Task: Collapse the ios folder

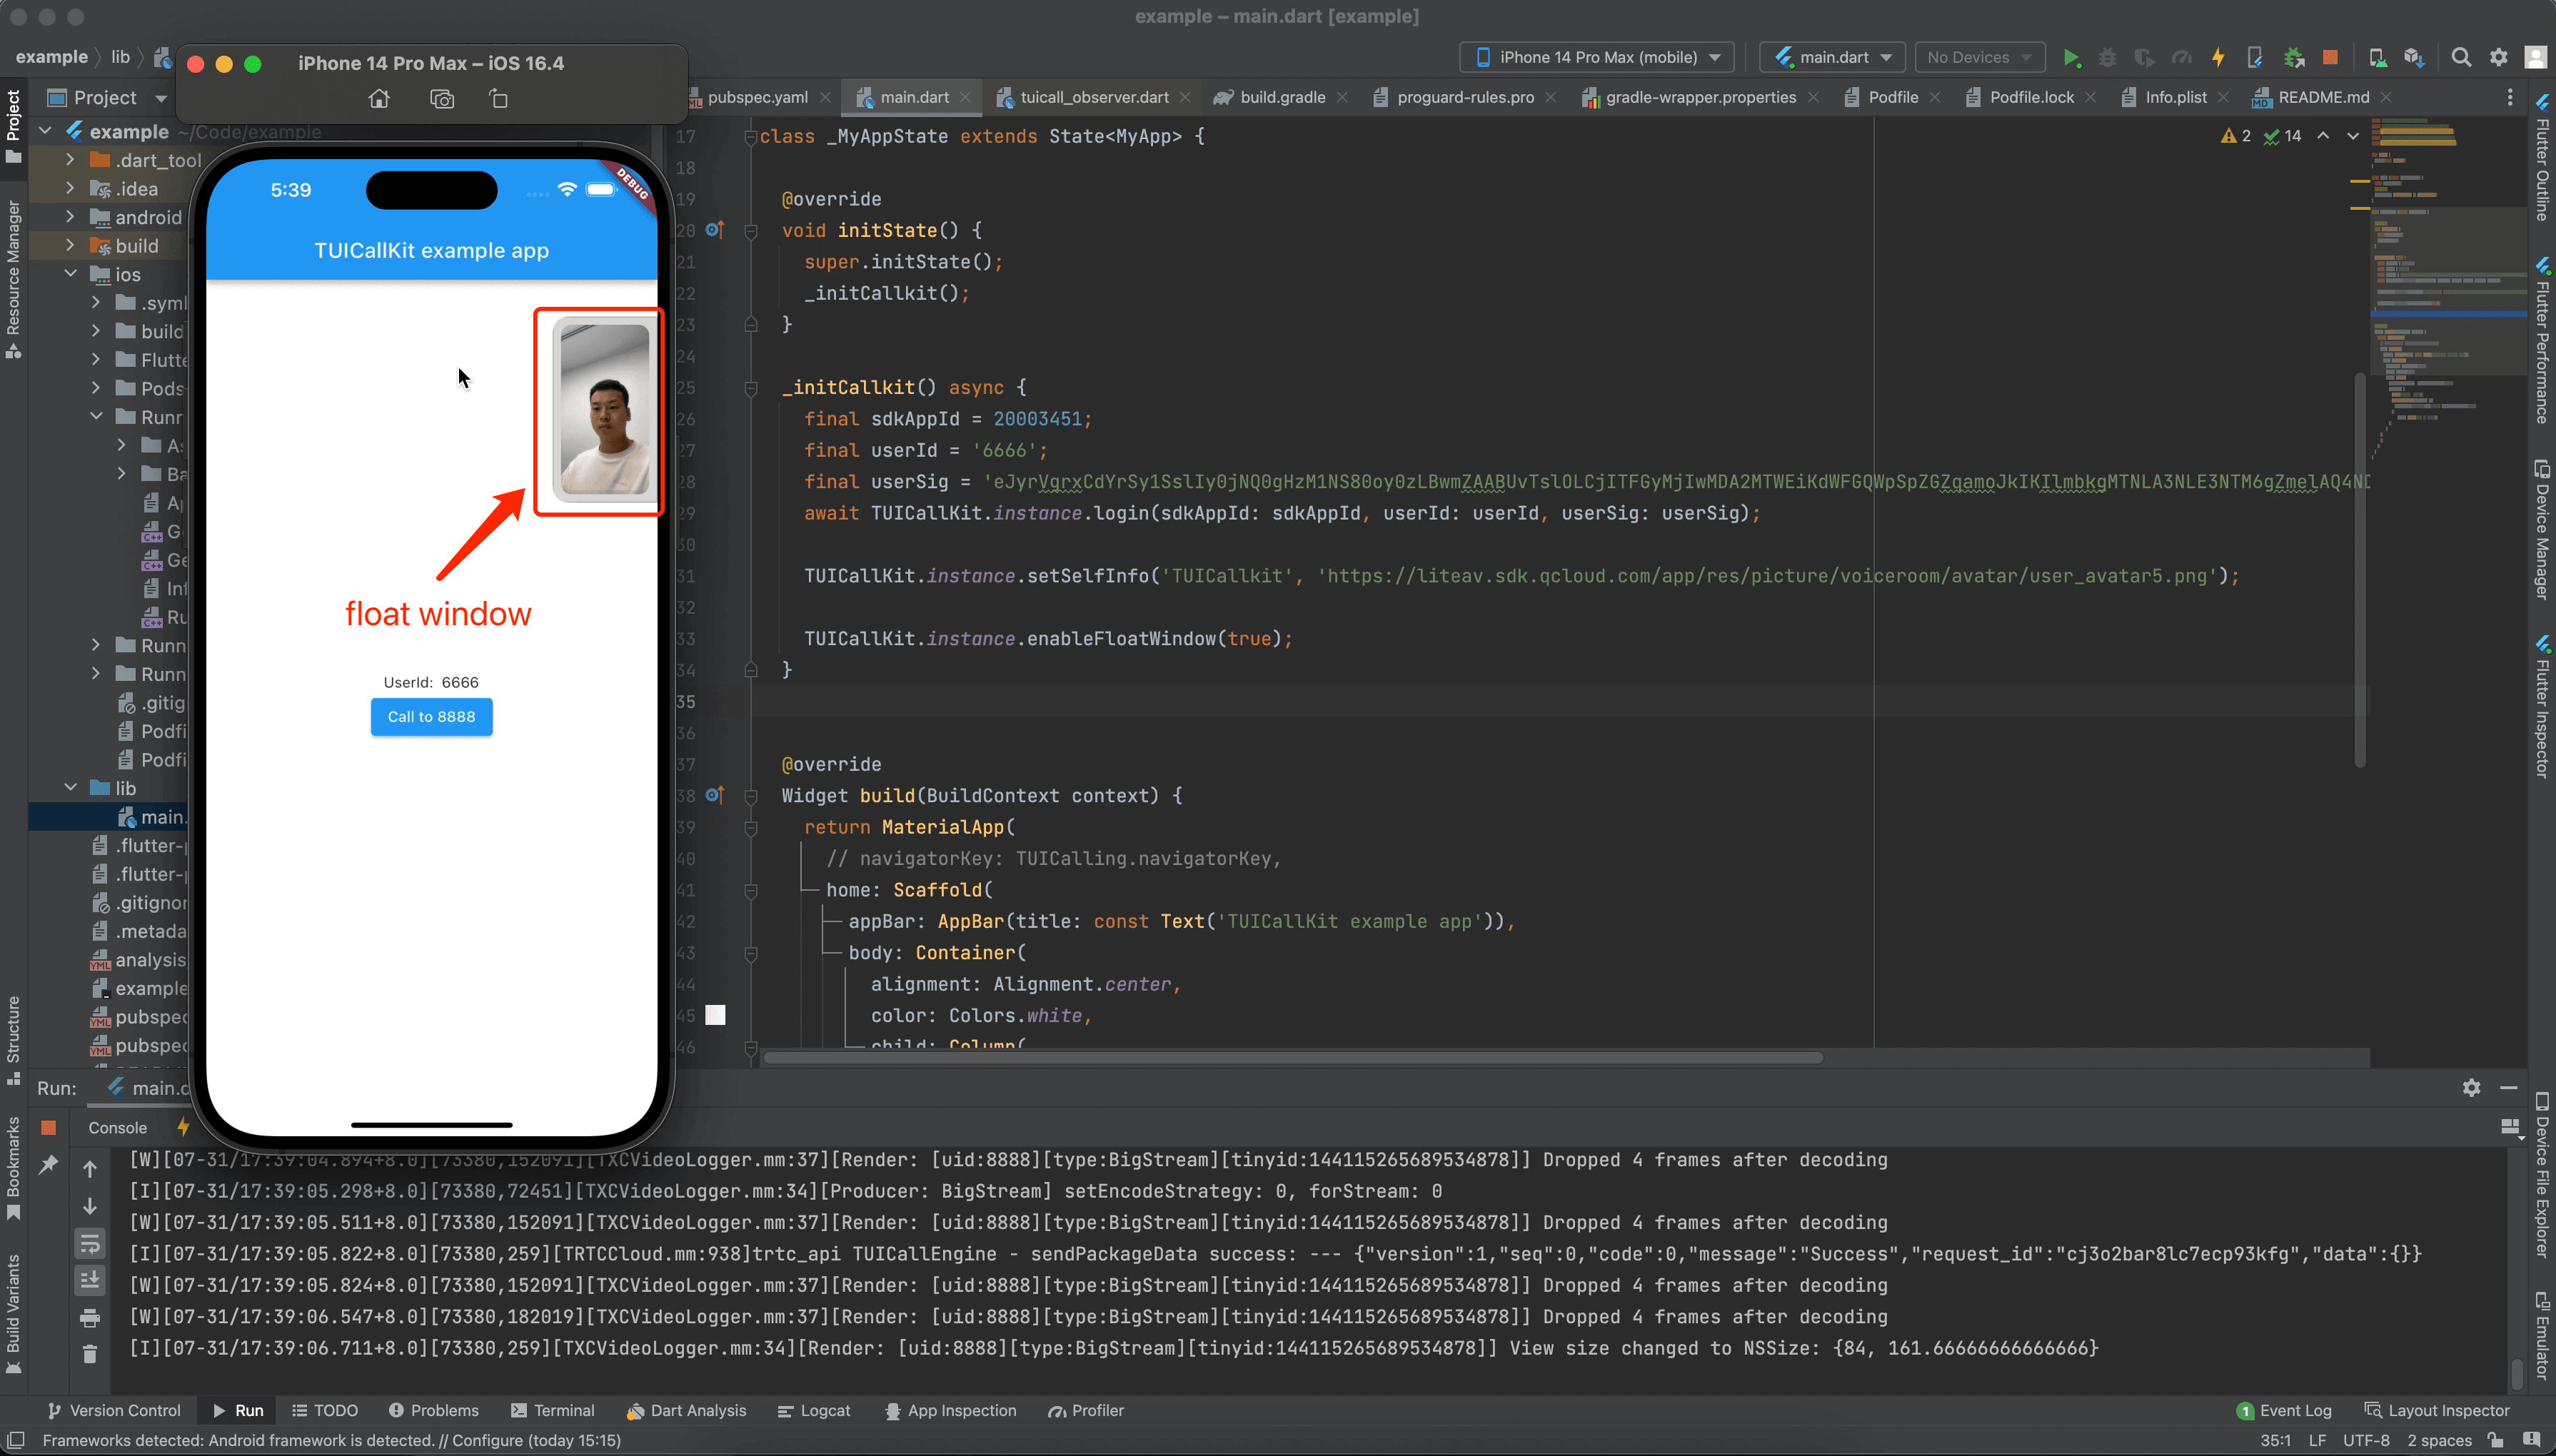Action: [x=70, y=274]
